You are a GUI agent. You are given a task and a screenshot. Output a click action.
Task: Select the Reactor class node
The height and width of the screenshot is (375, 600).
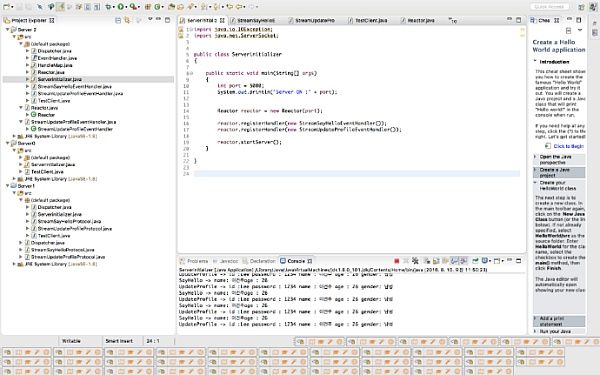(46, 115)
